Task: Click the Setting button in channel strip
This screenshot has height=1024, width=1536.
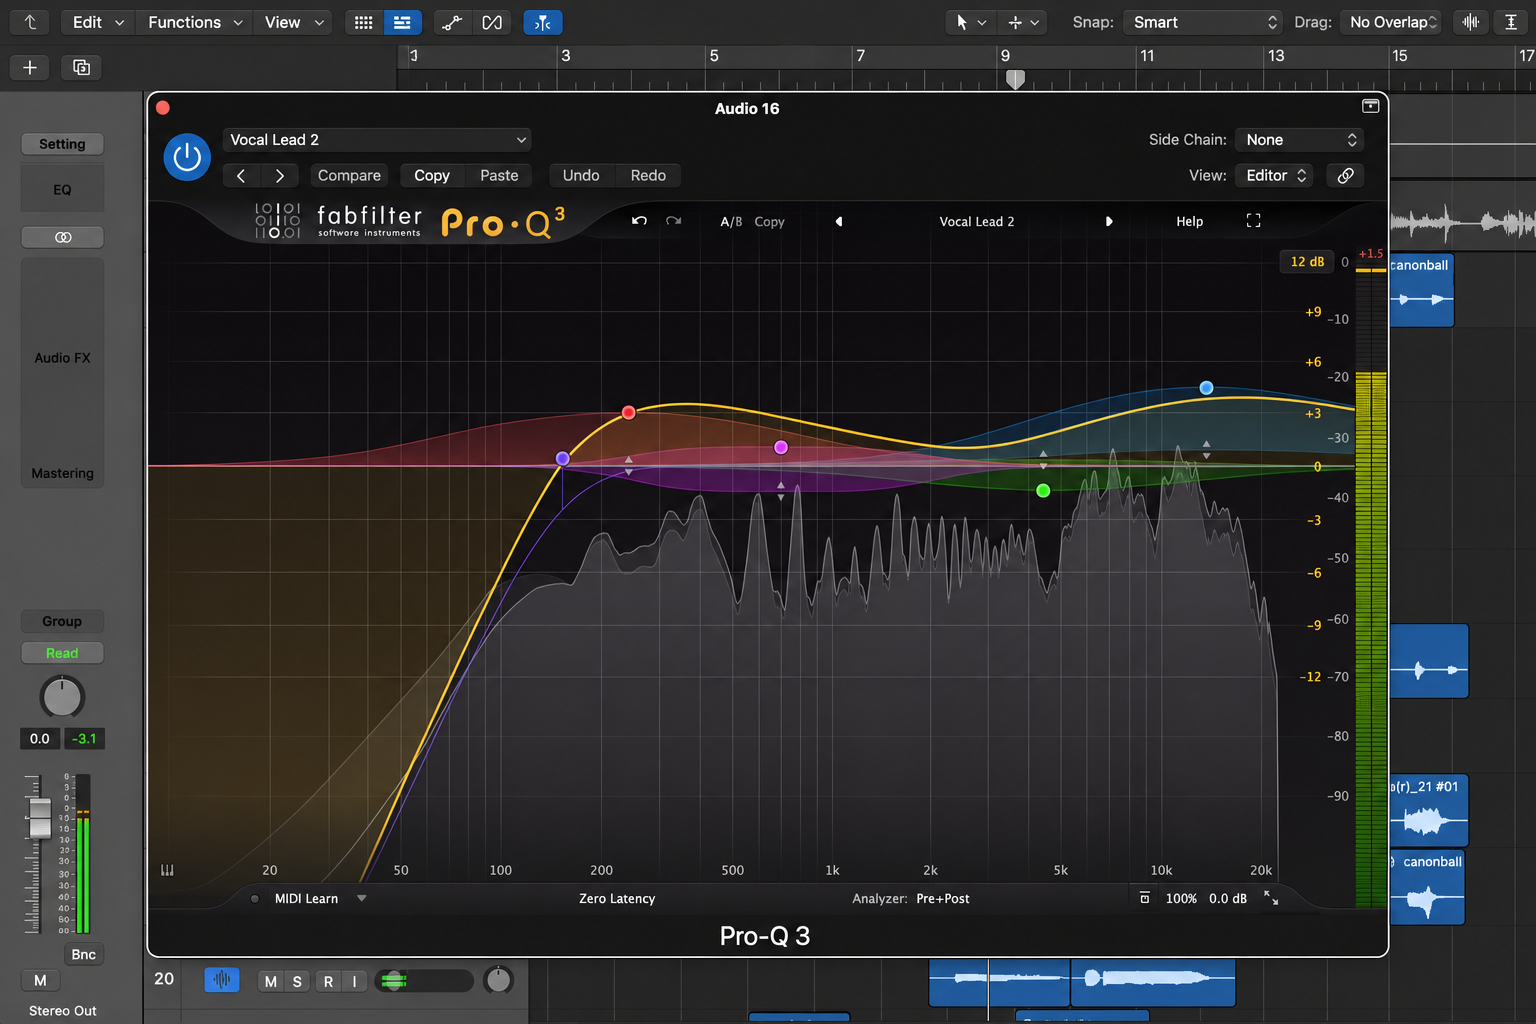Action: tap(62, 144)
